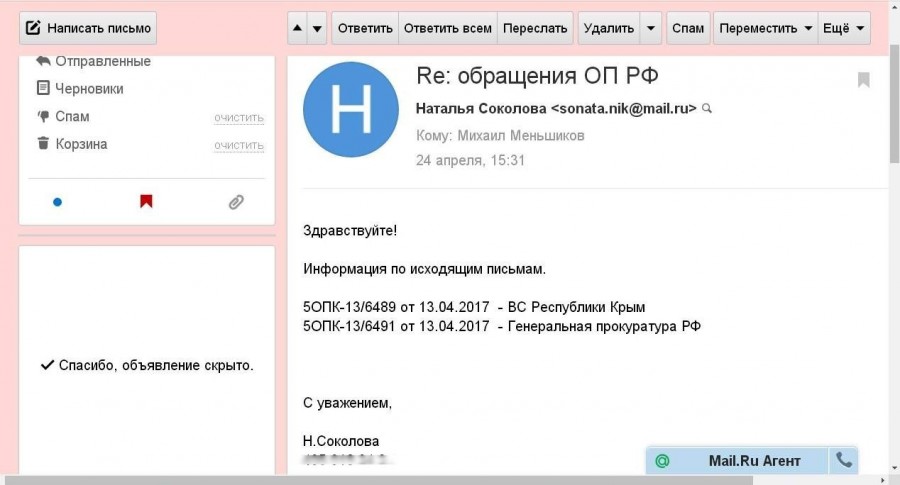This screenshot has height=485, width=900.
Task: Filter flagged messages with the red bookmark
Action: point(146,202)
